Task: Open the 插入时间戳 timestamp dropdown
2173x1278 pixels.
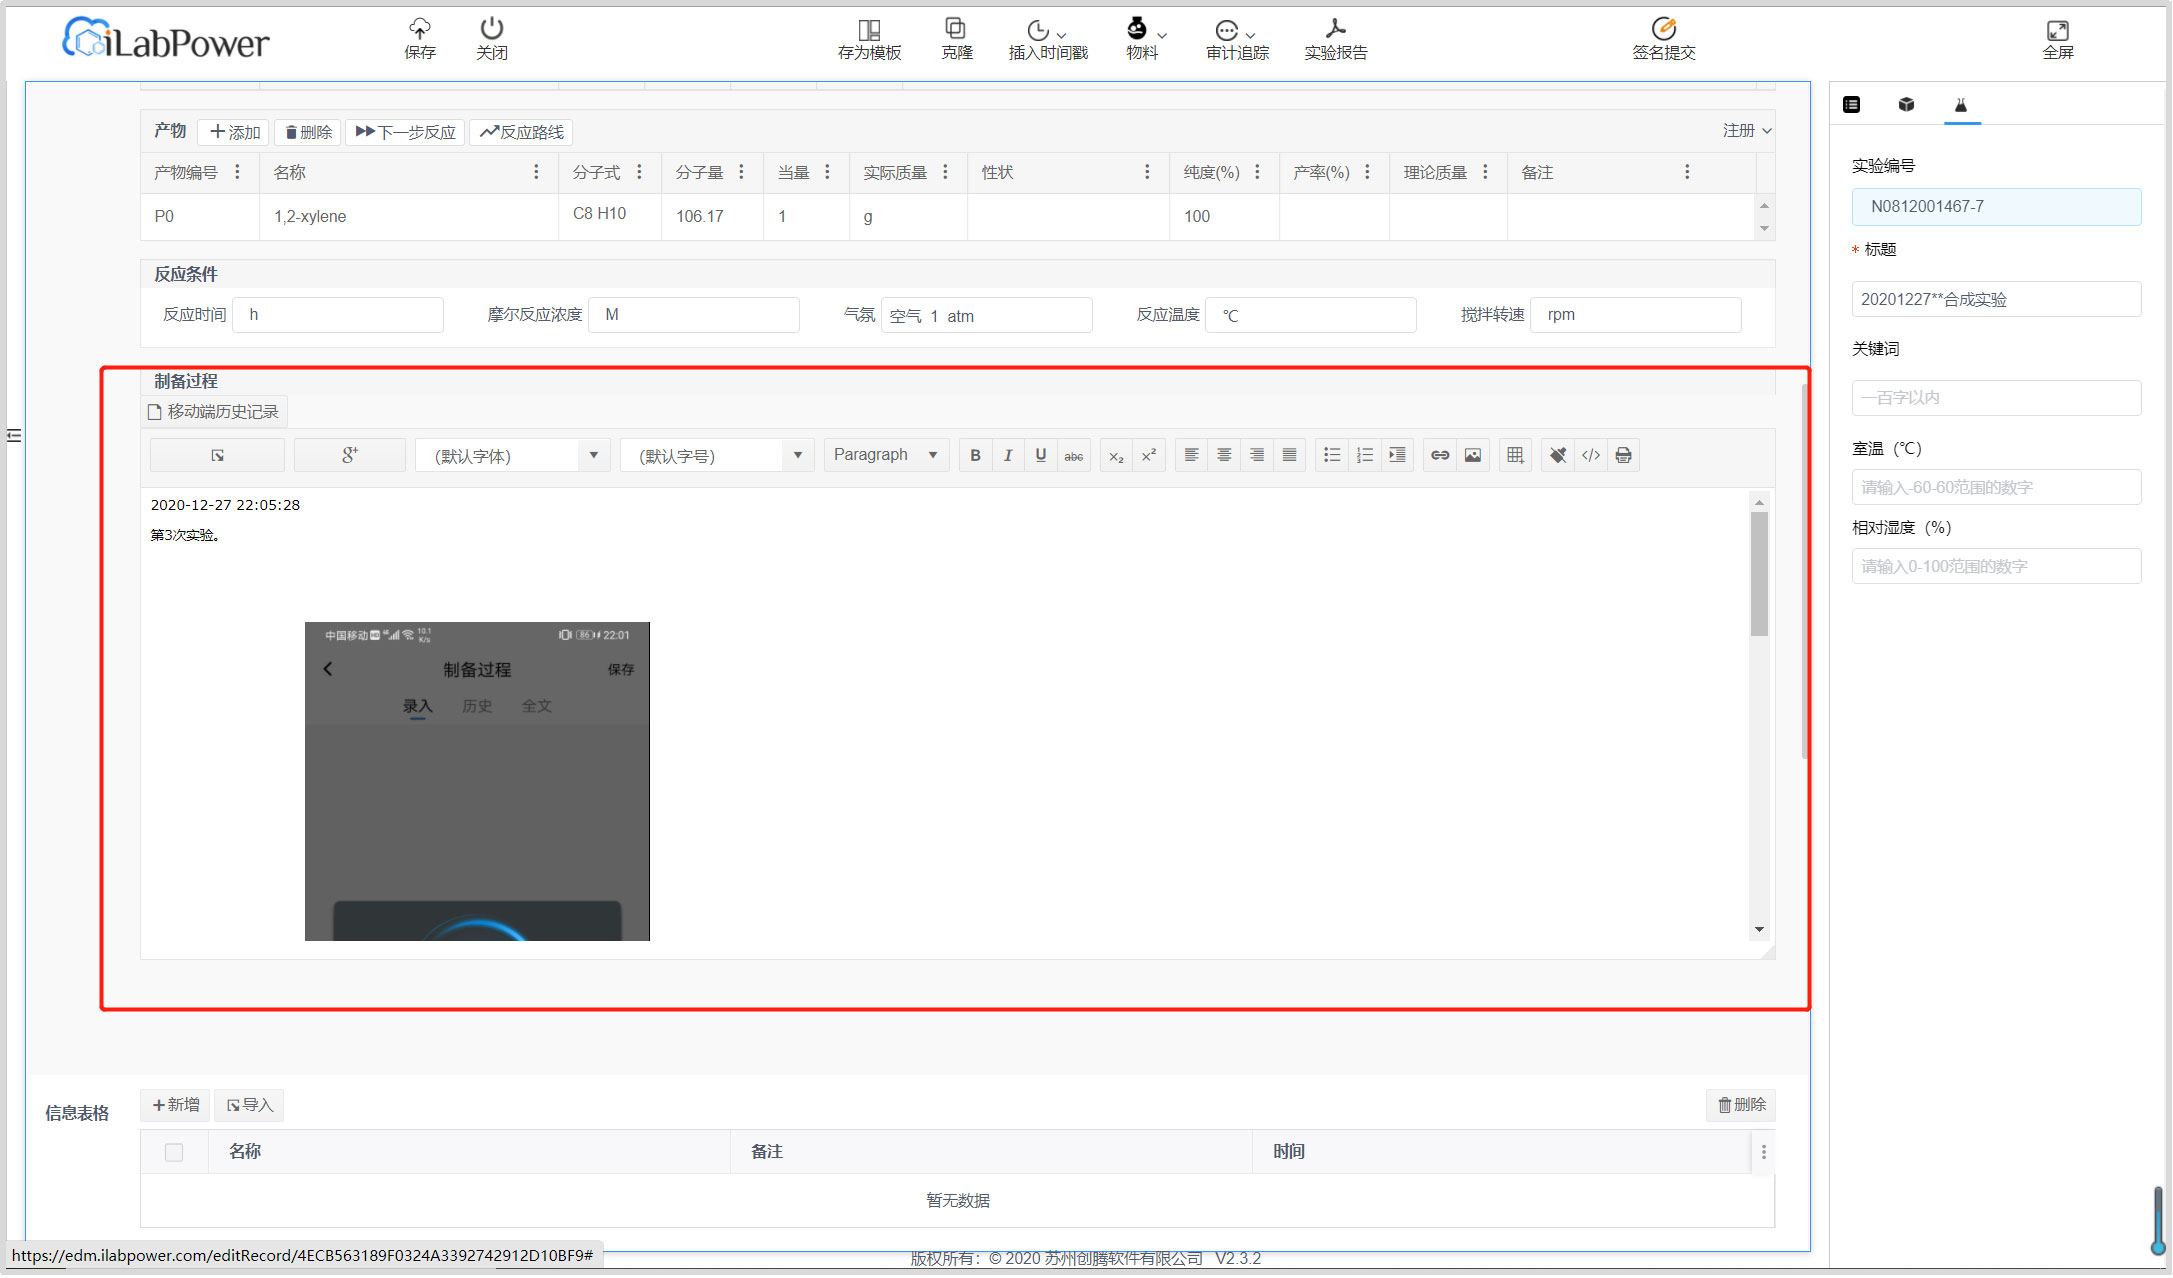Action: coord(1048,40)
